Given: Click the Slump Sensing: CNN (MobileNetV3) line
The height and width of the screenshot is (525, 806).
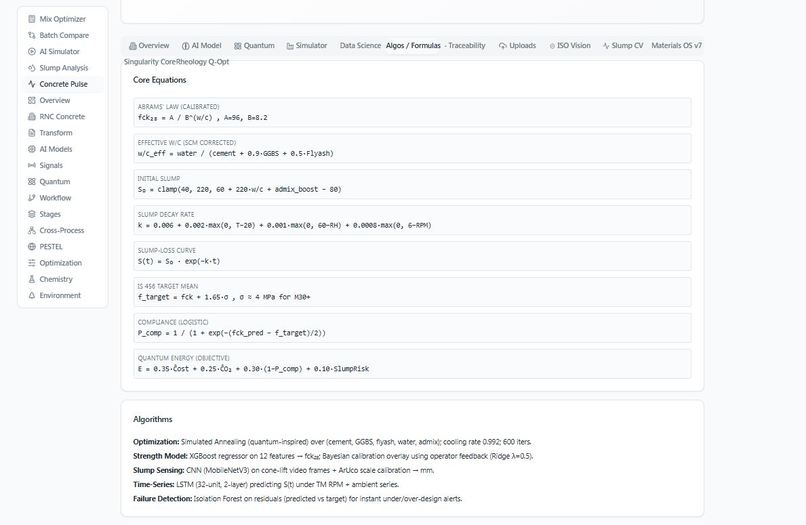Looking at the screenshot, I should (x=284, y=470).
